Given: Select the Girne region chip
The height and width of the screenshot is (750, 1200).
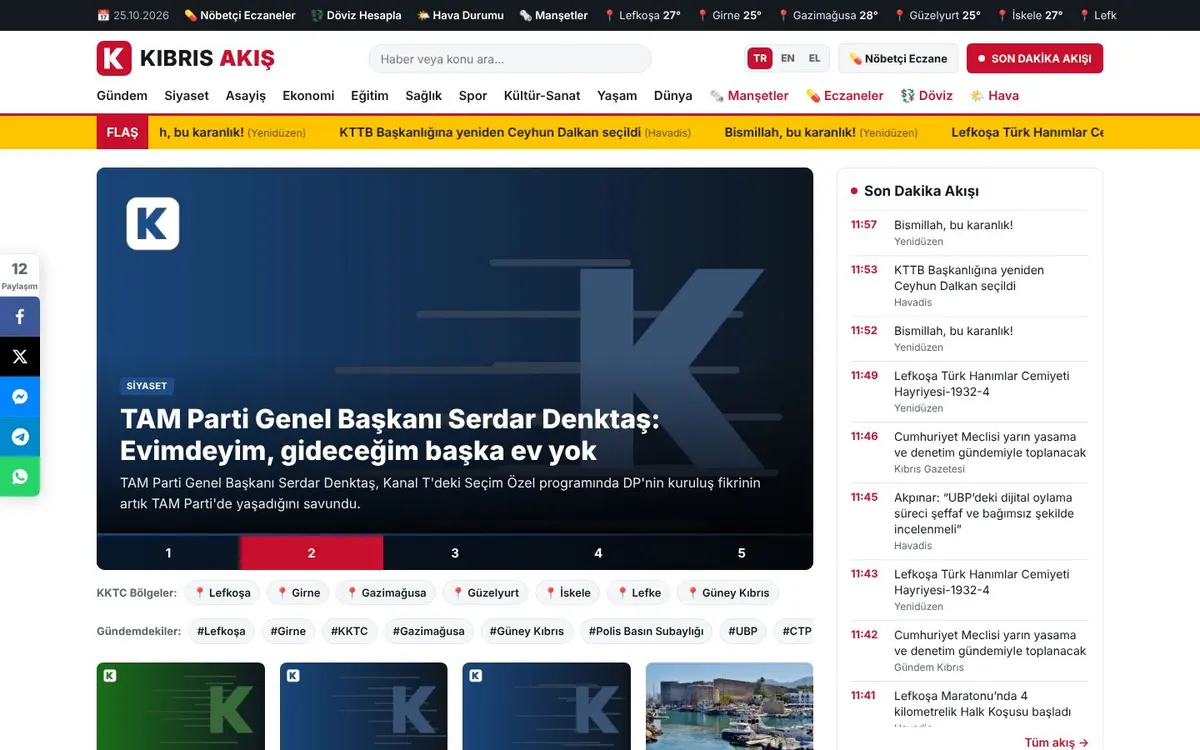Looking at the screenshot, I should tap(298, 593).
